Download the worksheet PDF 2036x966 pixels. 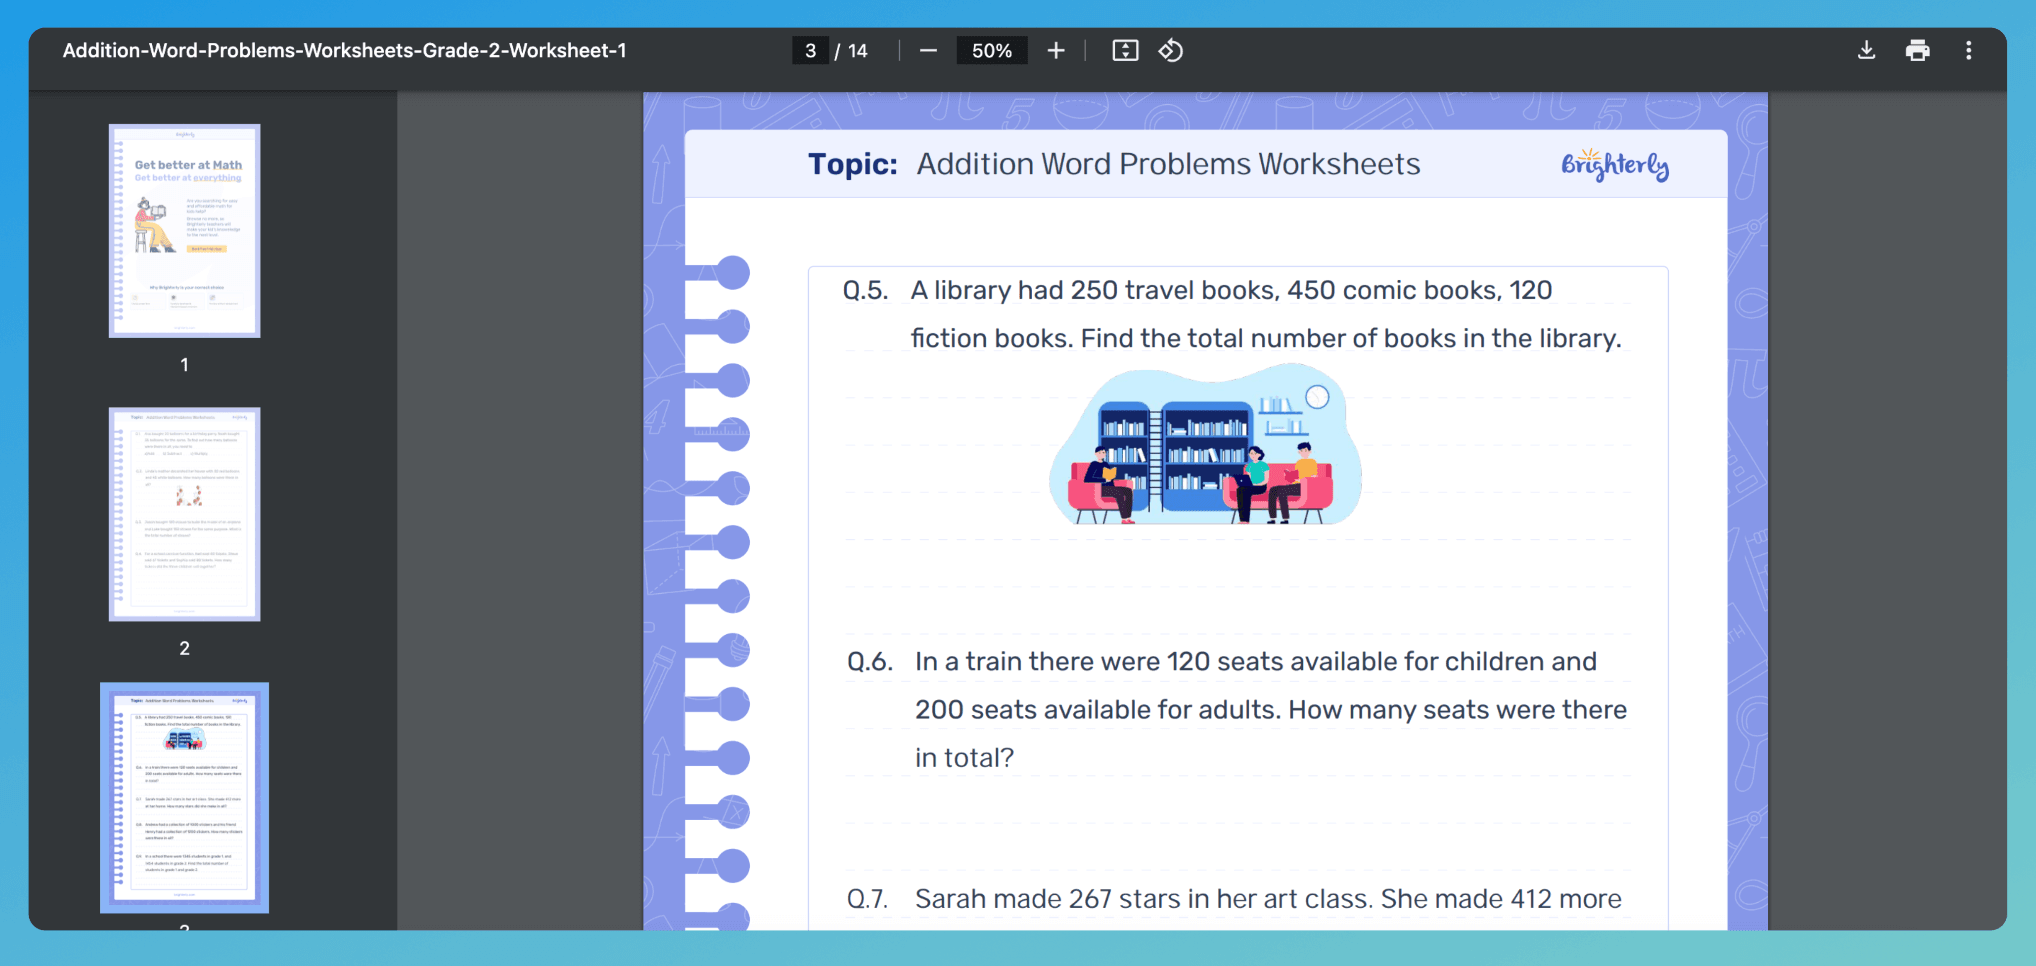(1864, 50)
